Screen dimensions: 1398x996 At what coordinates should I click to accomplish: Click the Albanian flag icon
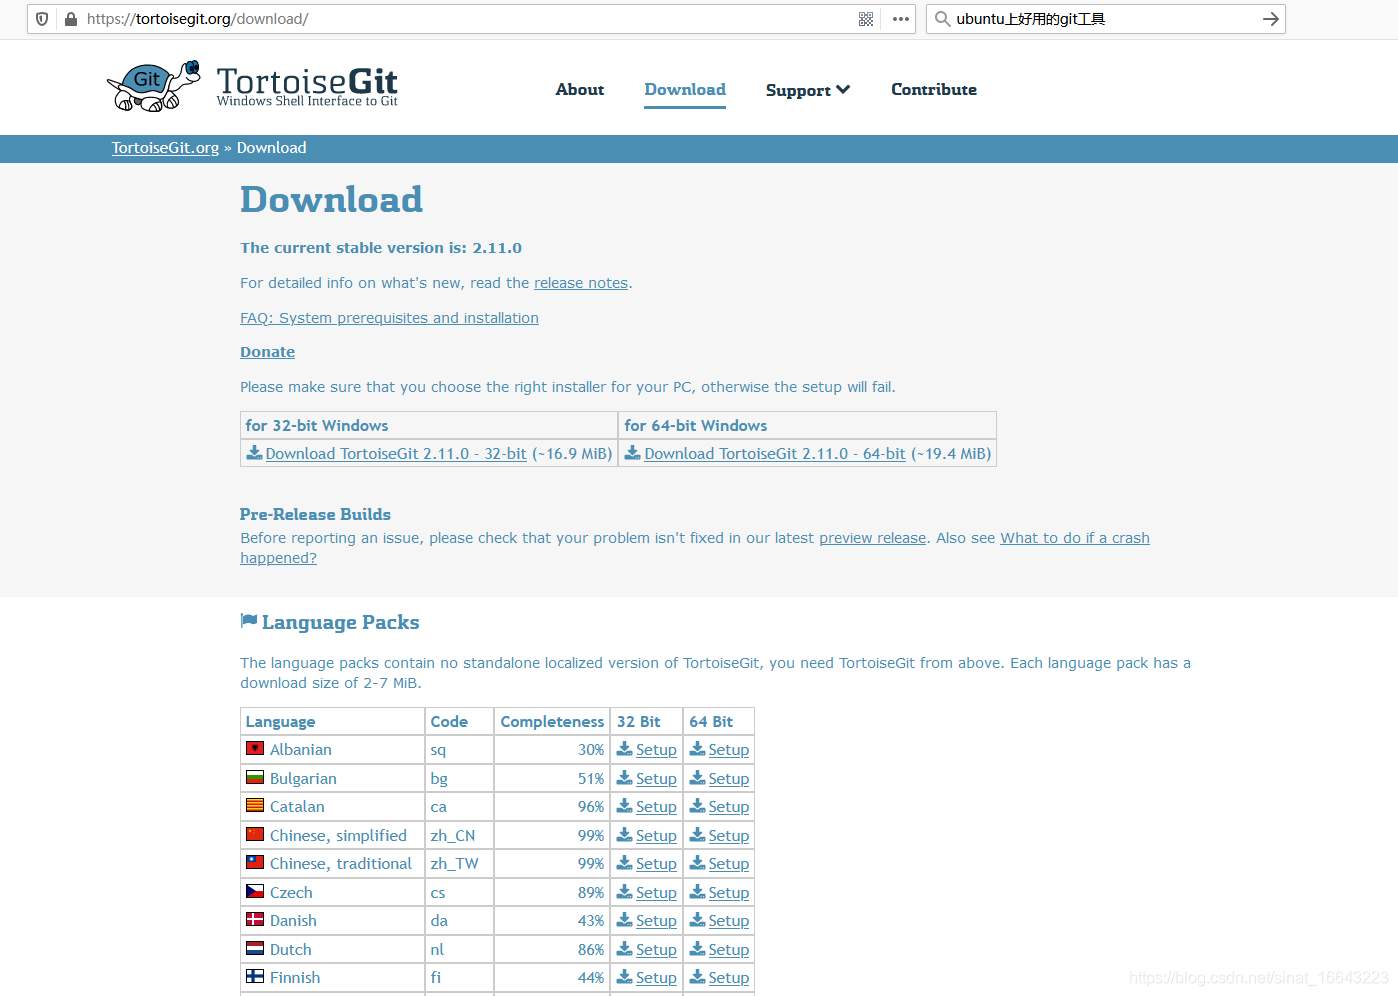pyautogui.click(x=255, y=748)
